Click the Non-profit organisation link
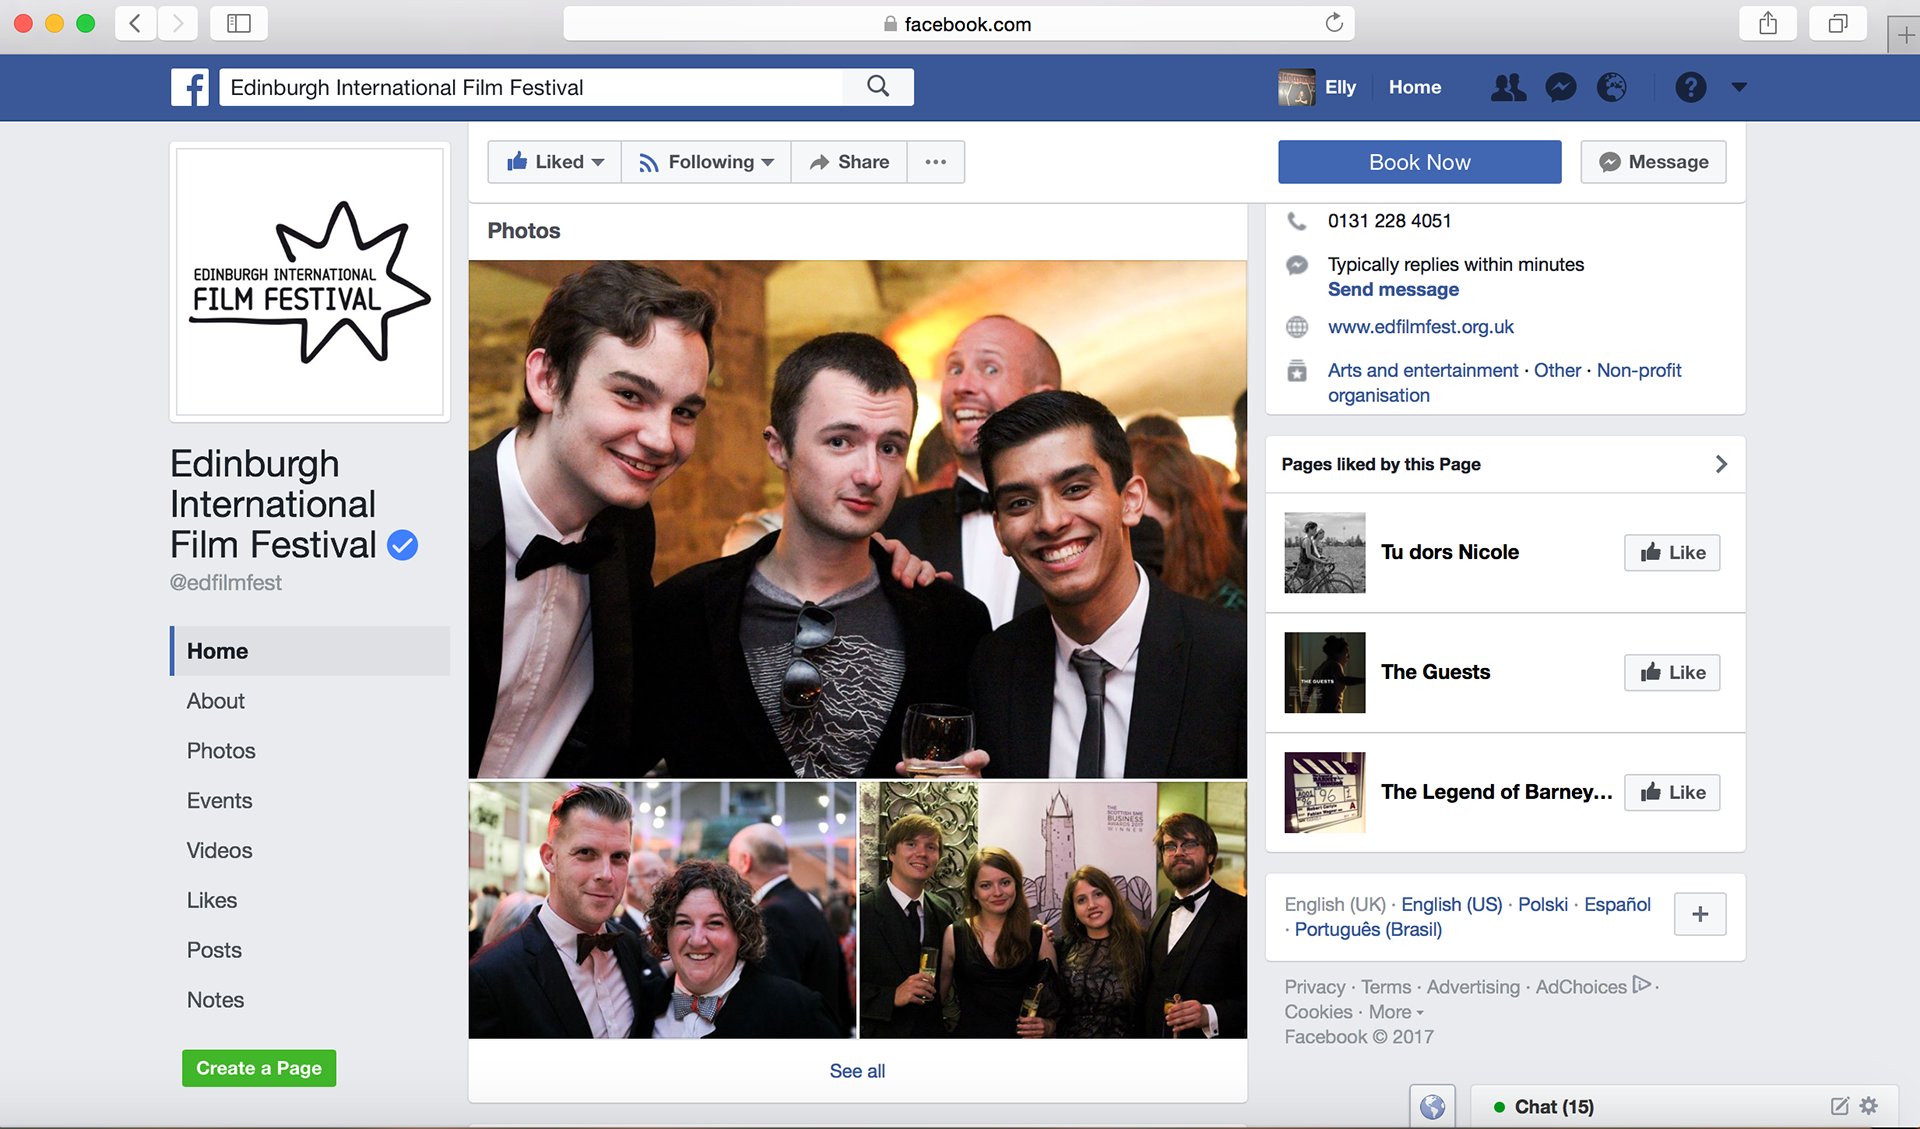 click(x=1504, y=383)
